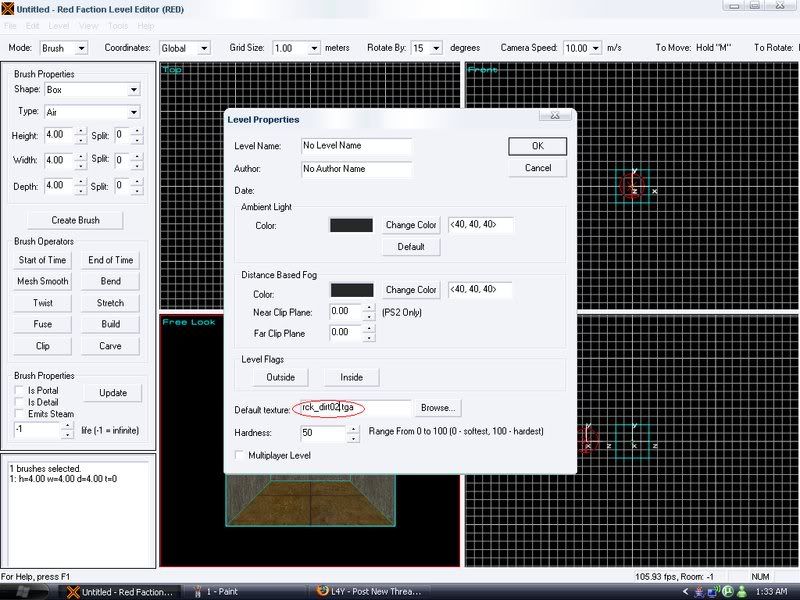Viewport: 800px width, 600px height.
Task: Click the Ambient Light RGB value field
Action: 481,225
